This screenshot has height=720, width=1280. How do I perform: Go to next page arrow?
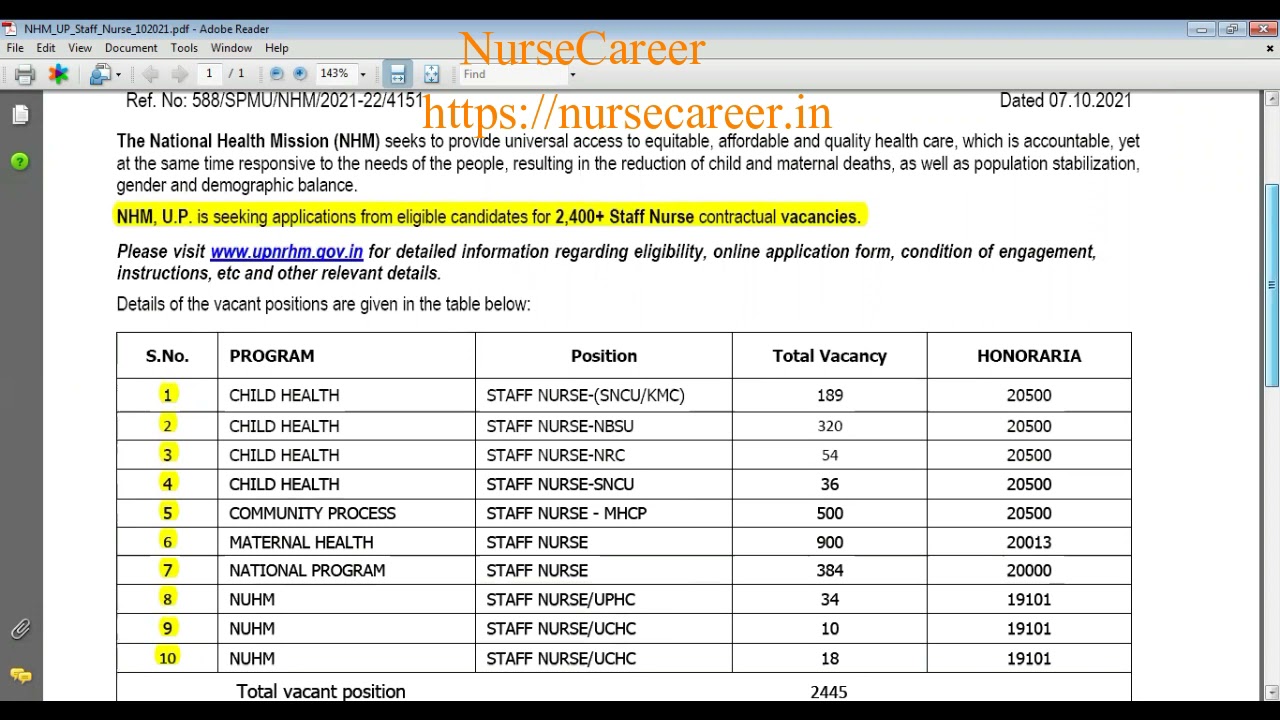pos(179,74)
